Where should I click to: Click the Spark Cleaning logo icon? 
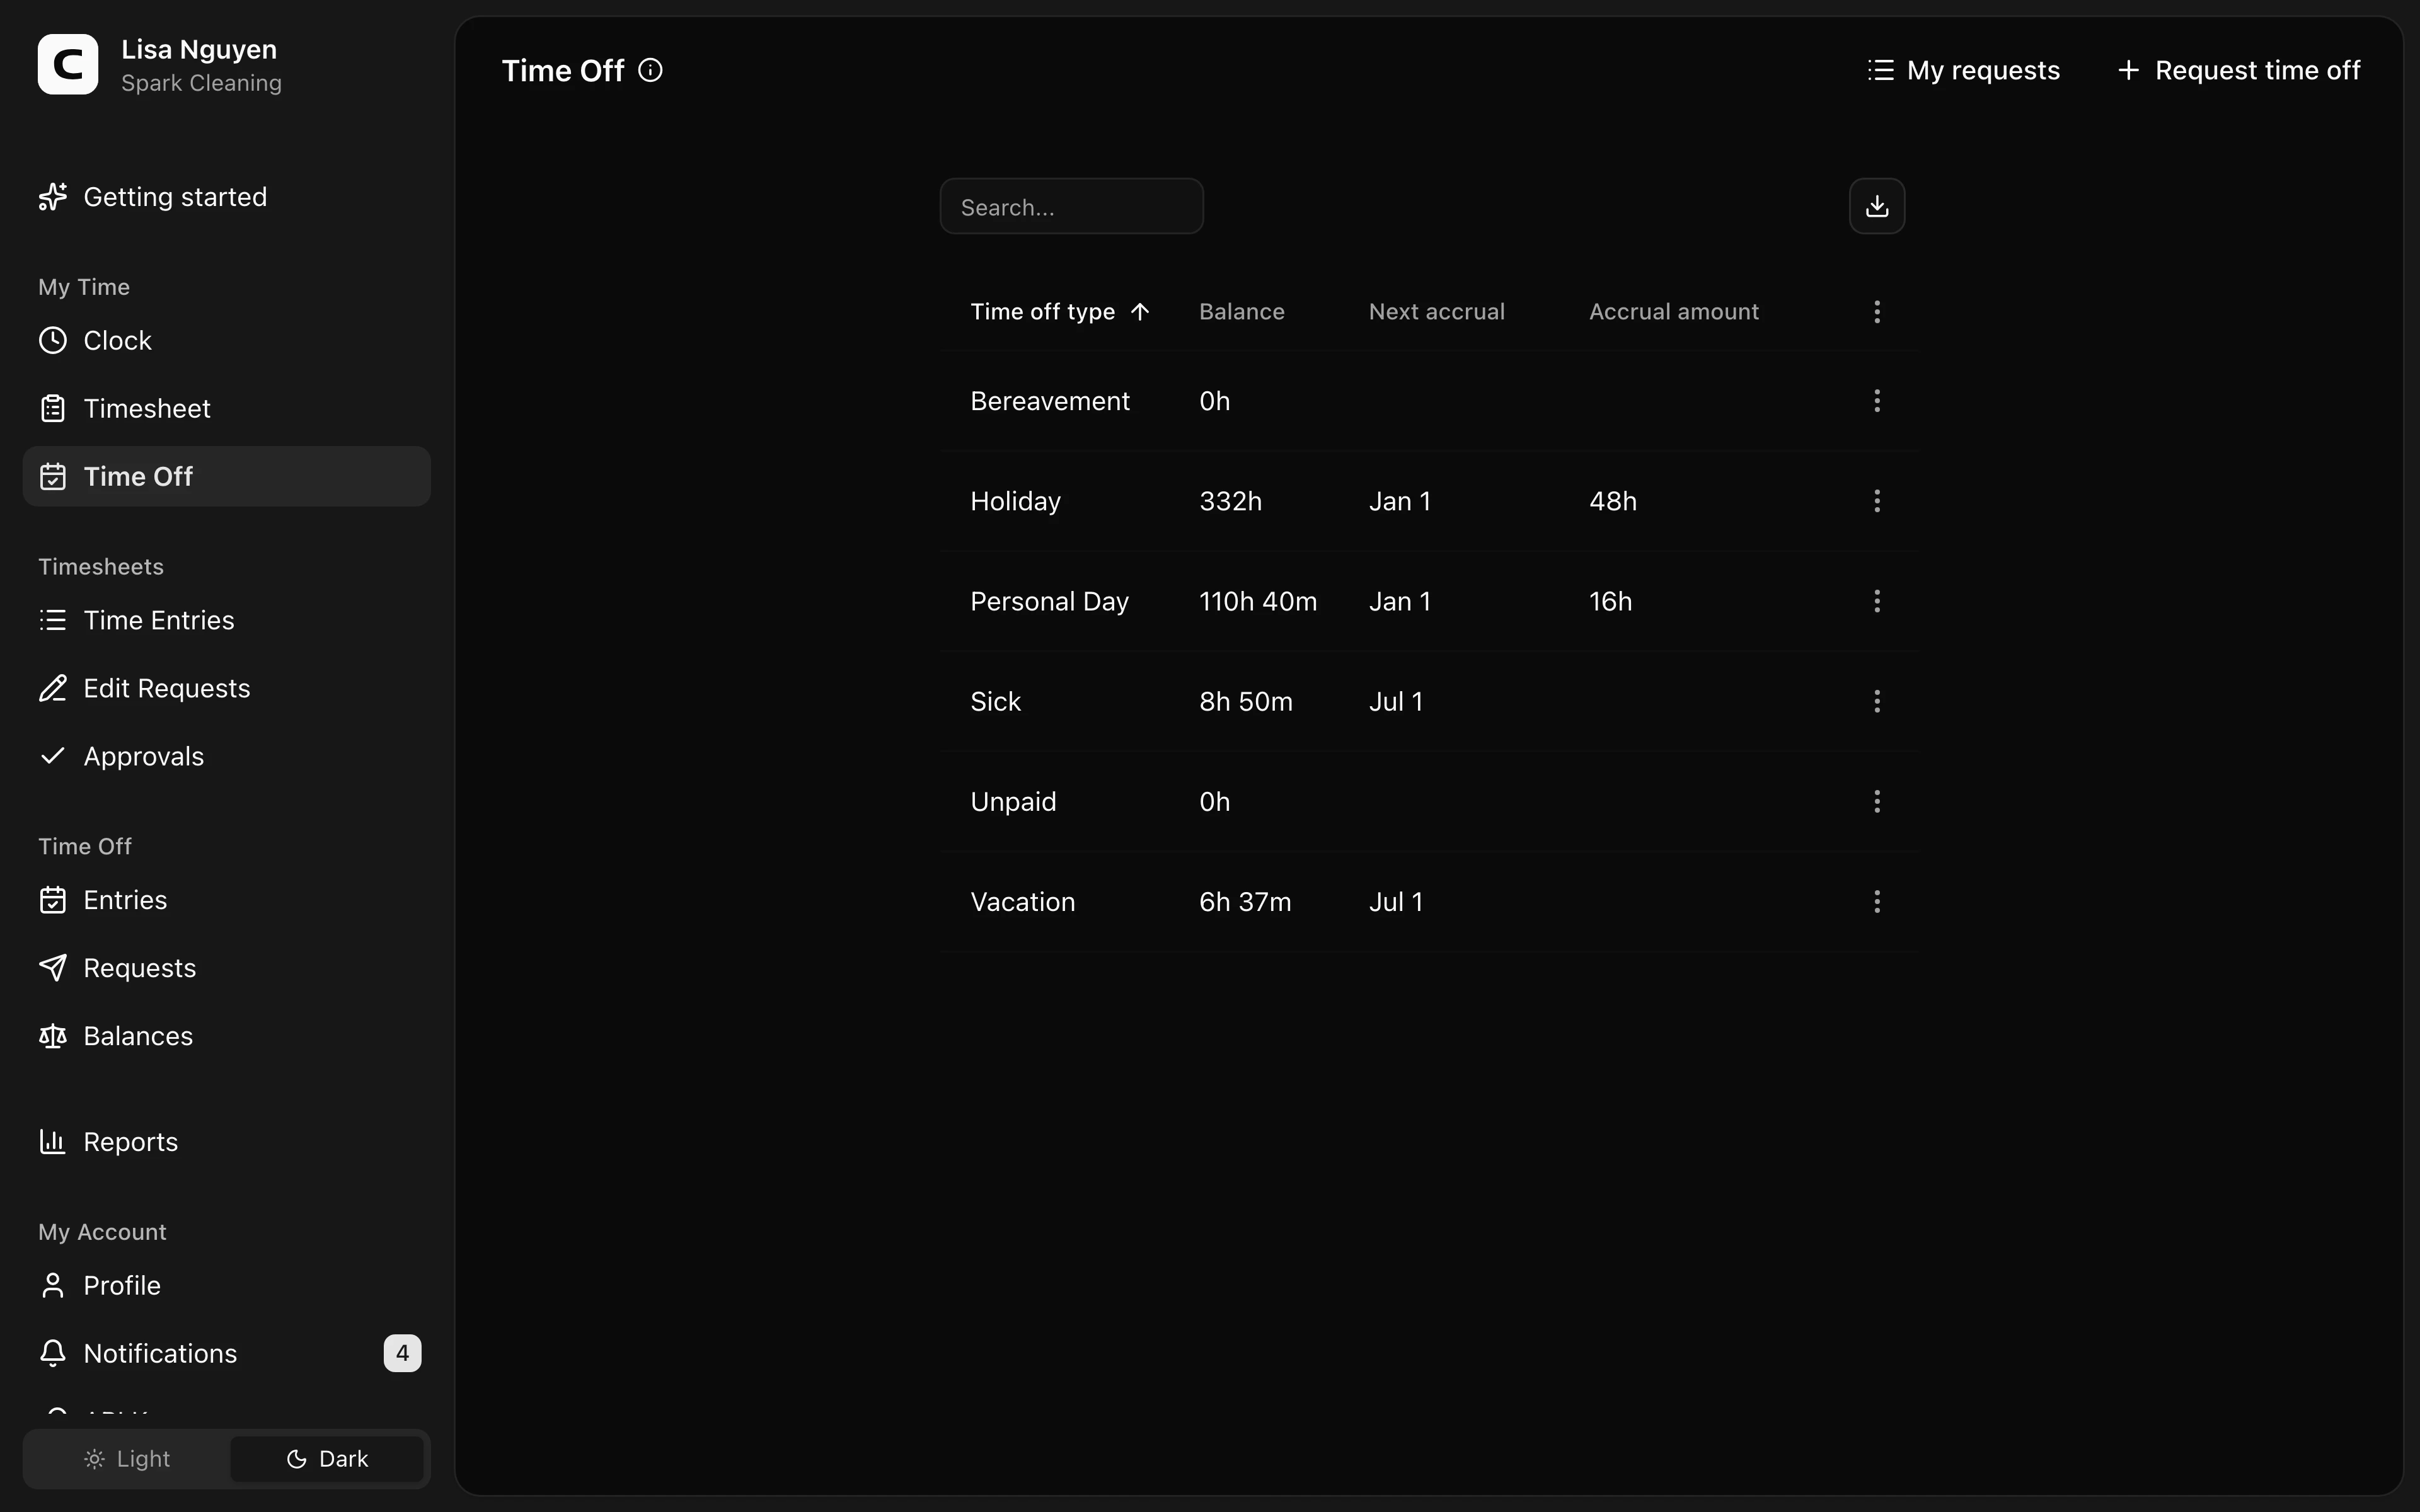[x=68, y=64]
